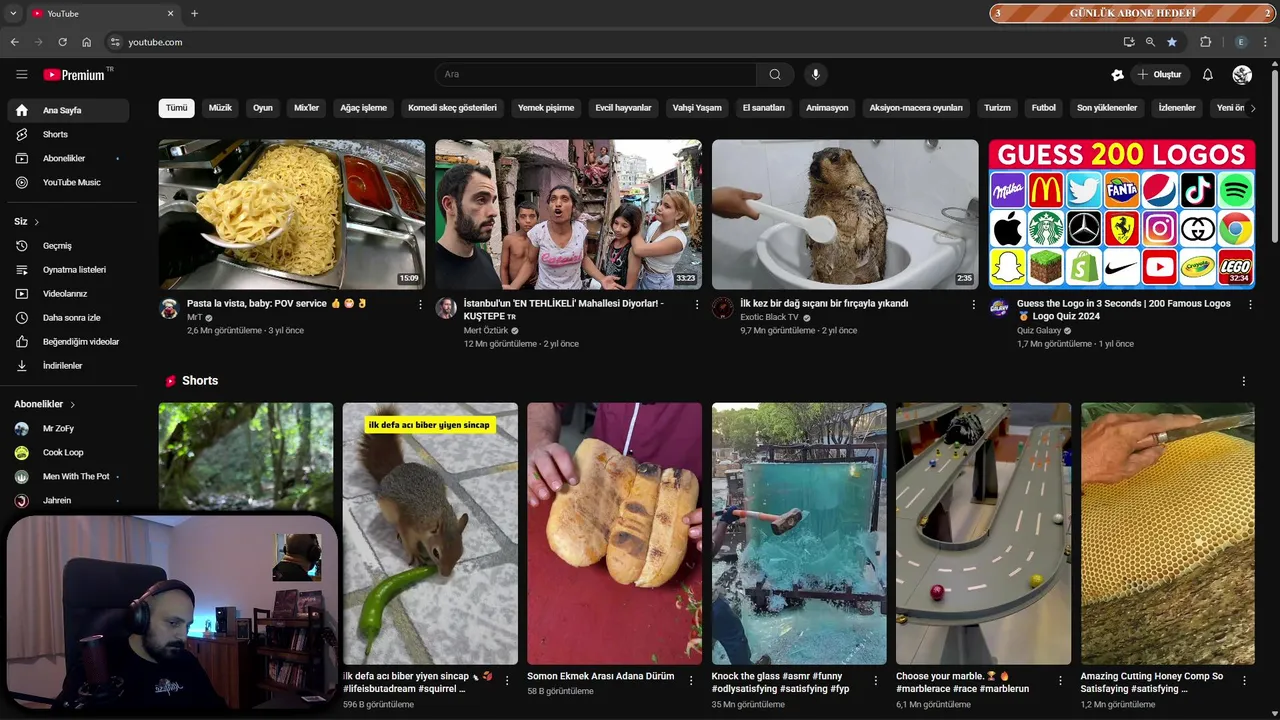Open Oynatma listeleri playlists
The image size is (1280, 720).
(x=67, y=270)
